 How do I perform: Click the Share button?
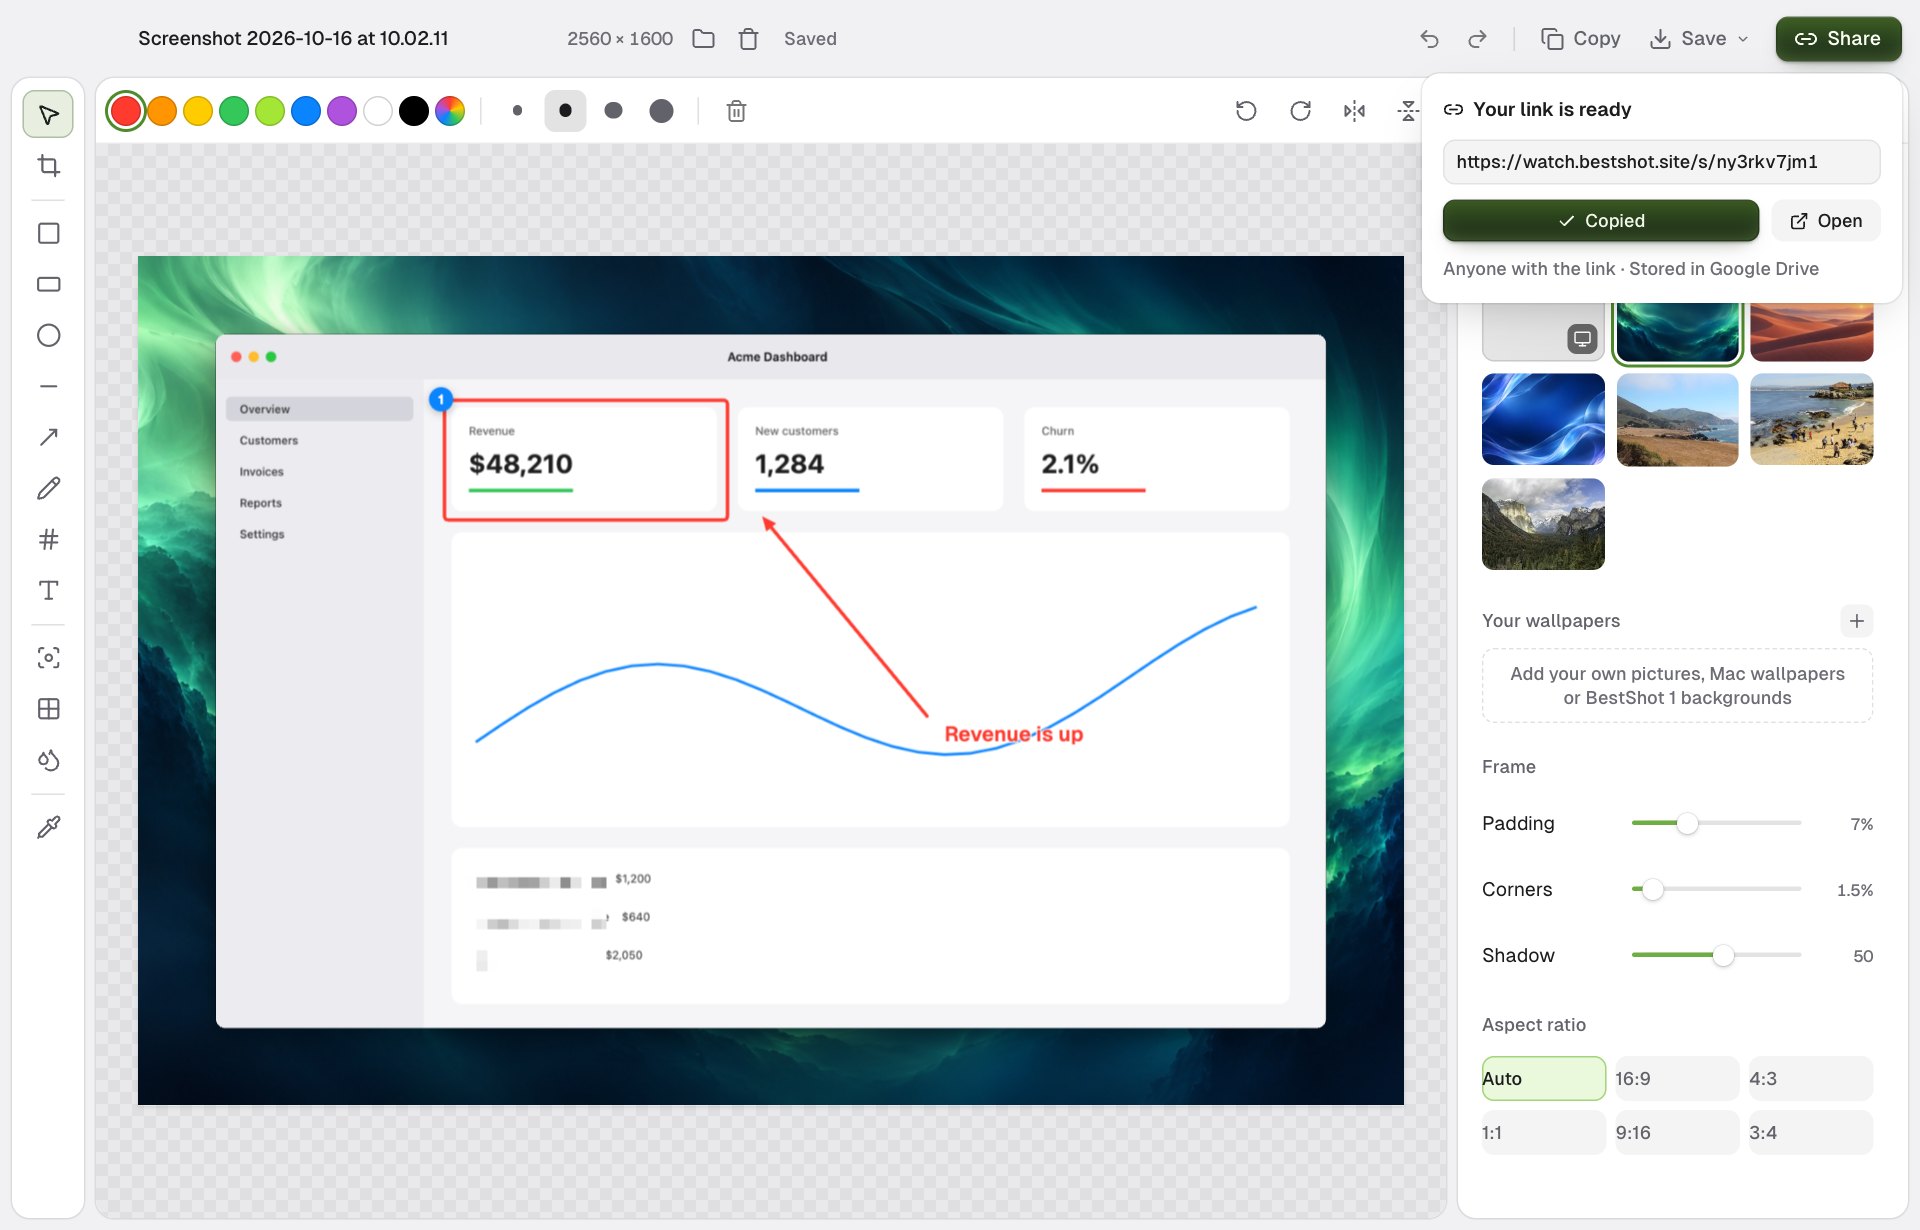1838,39
